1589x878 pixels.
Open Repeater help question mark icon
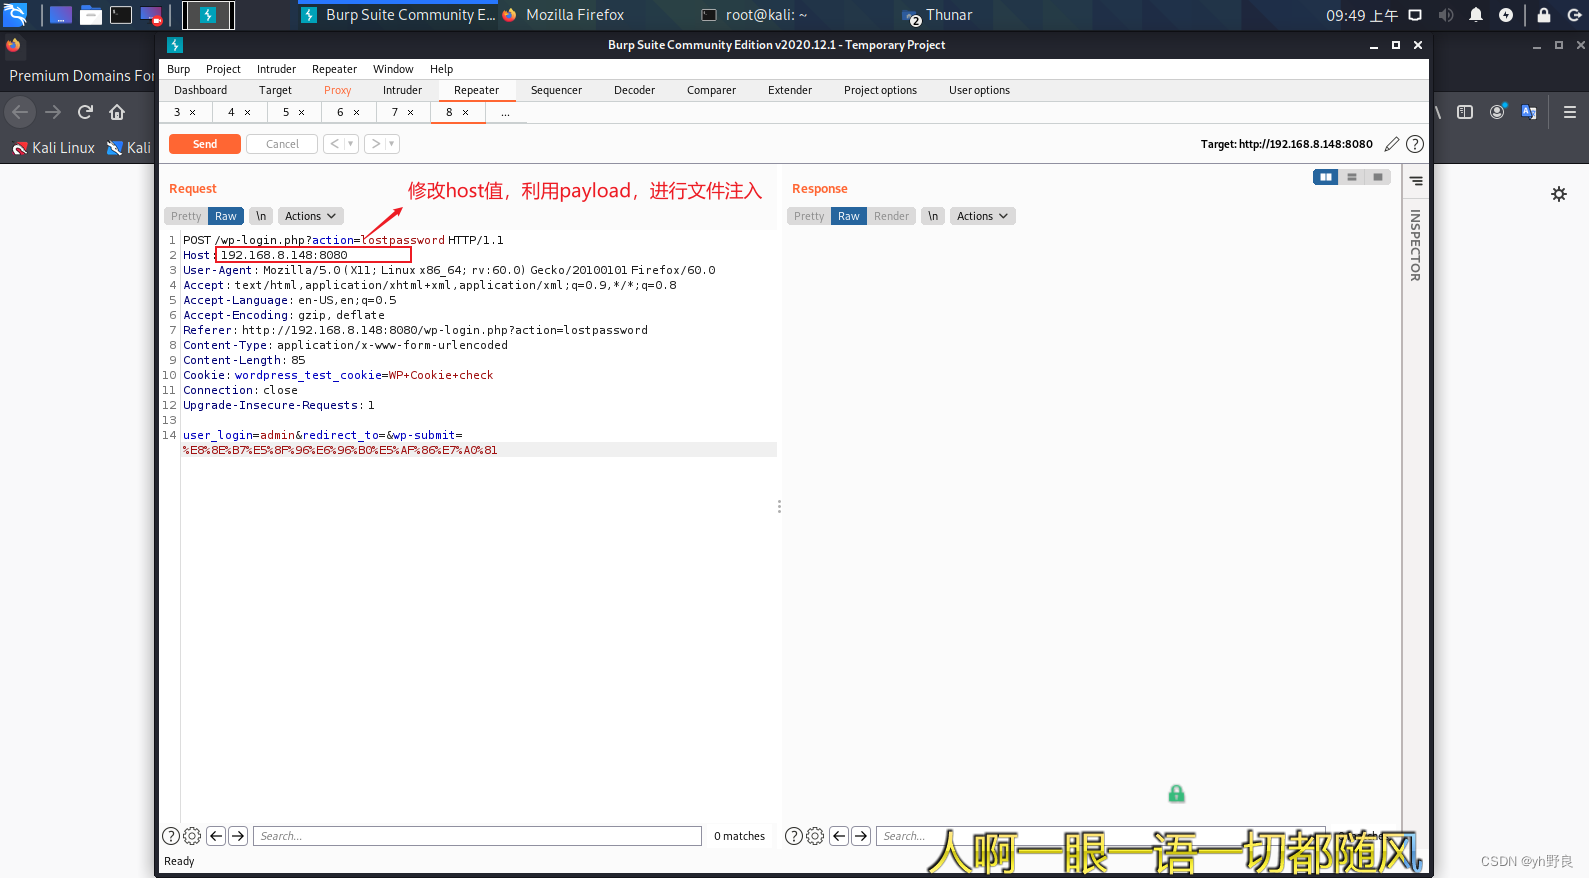point(1415,144)
